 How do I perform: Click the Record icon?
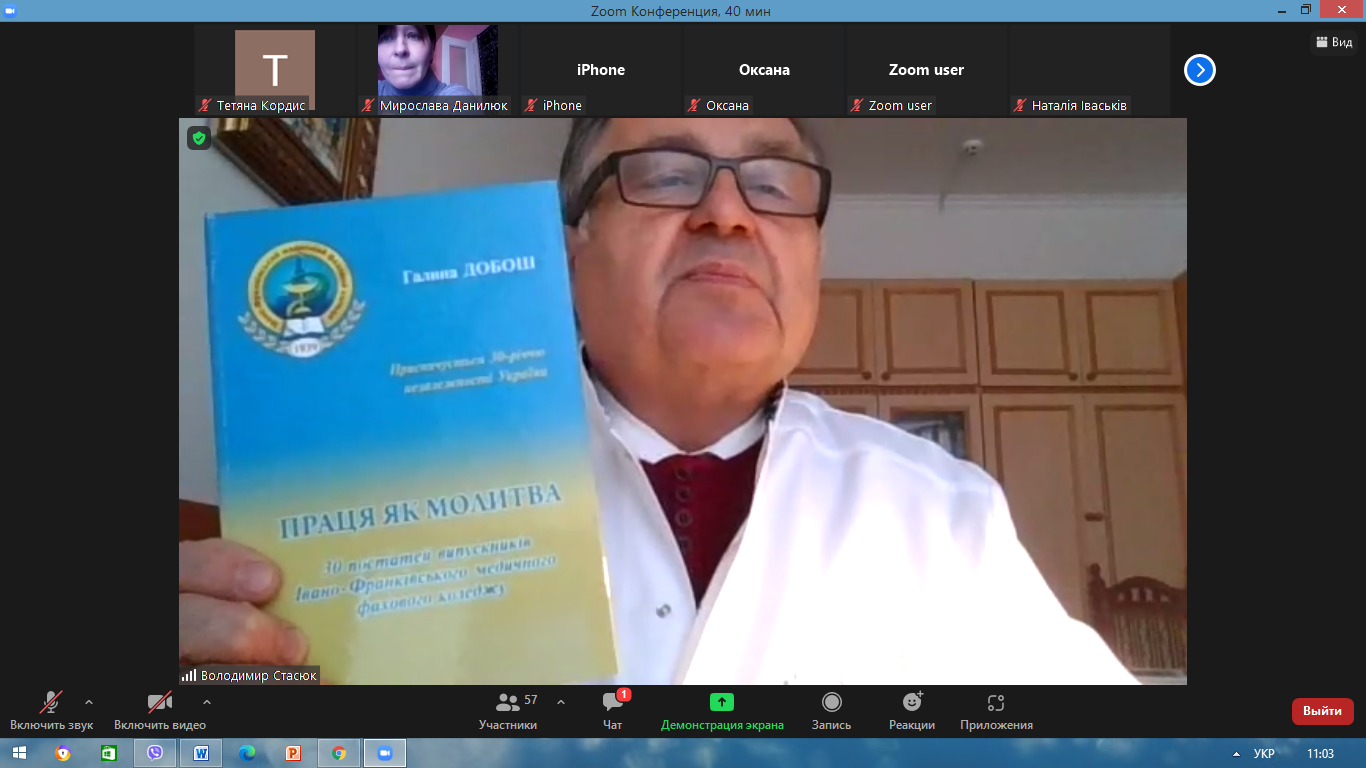(831, 702)
